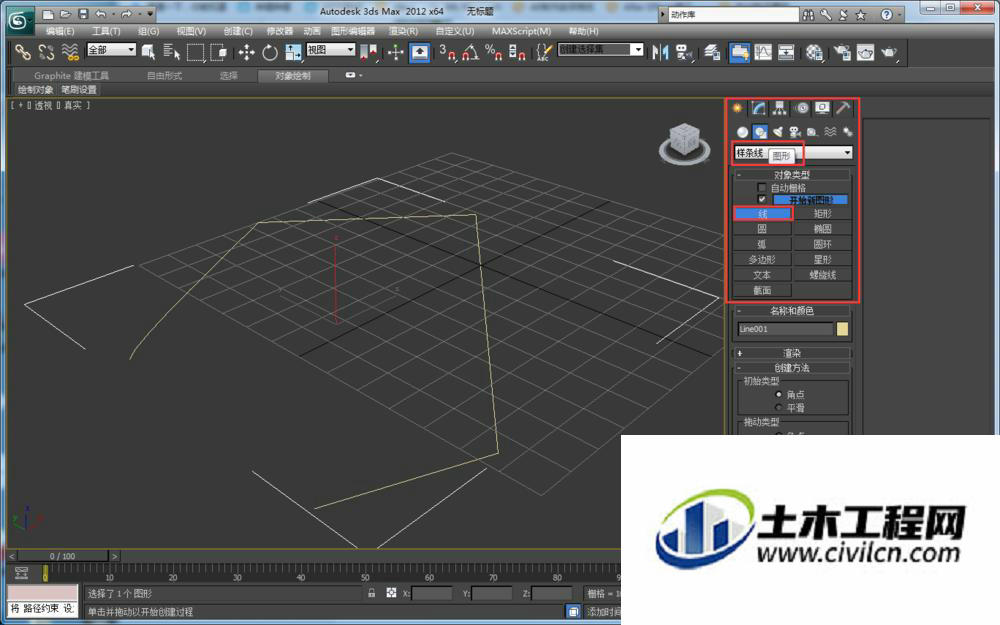This screenshot has height=625, width=1000.
Task: Toggle the 3D Snaps magnet icon
Action: coord(447,52)
